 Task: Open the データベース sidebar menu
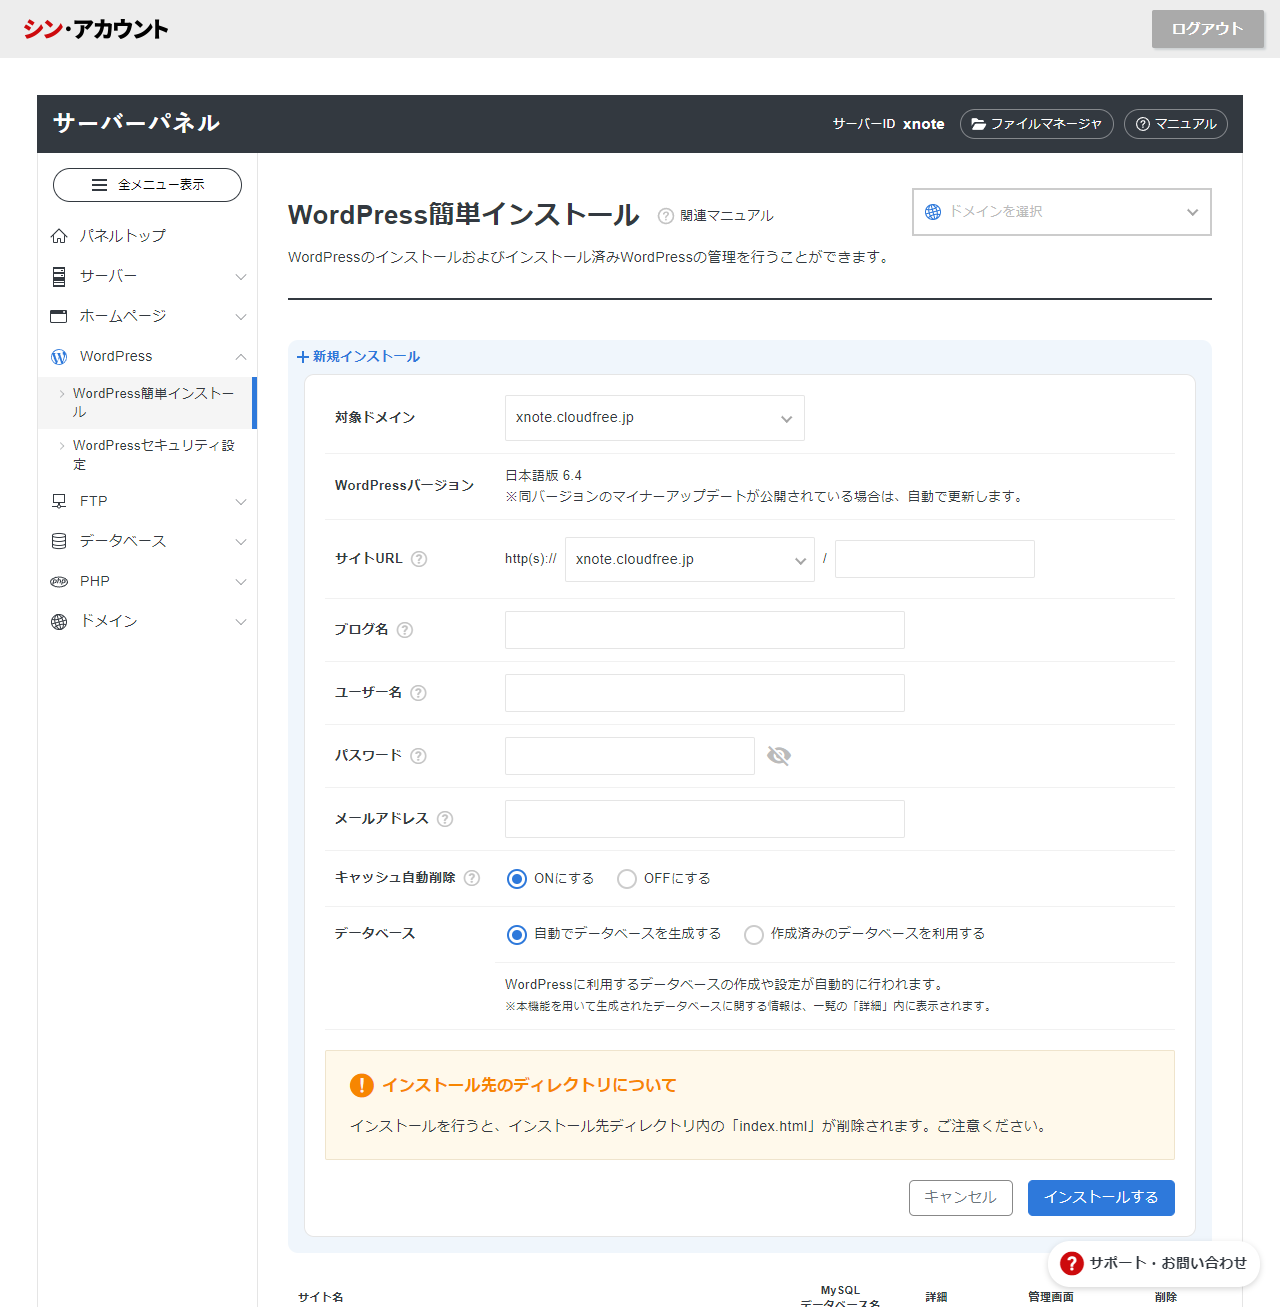[x=147, y=541]
